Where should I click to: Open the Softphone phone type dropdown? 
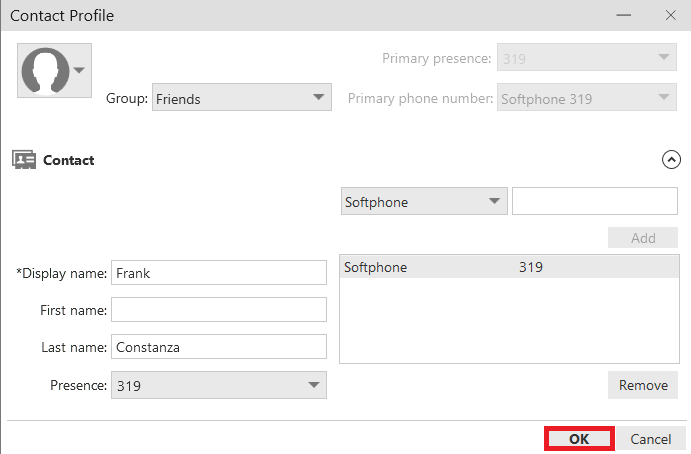click(424, 201)
